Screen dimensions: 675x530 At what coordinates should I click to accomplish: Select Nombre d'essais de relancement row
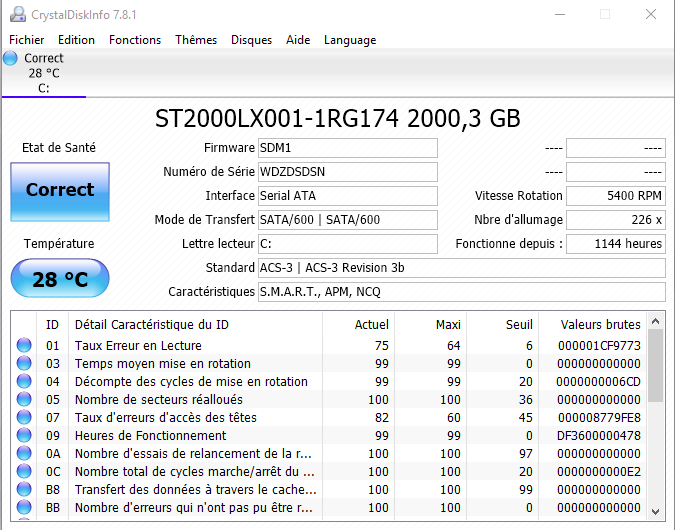pyautogui.click(x=329, y=453)
